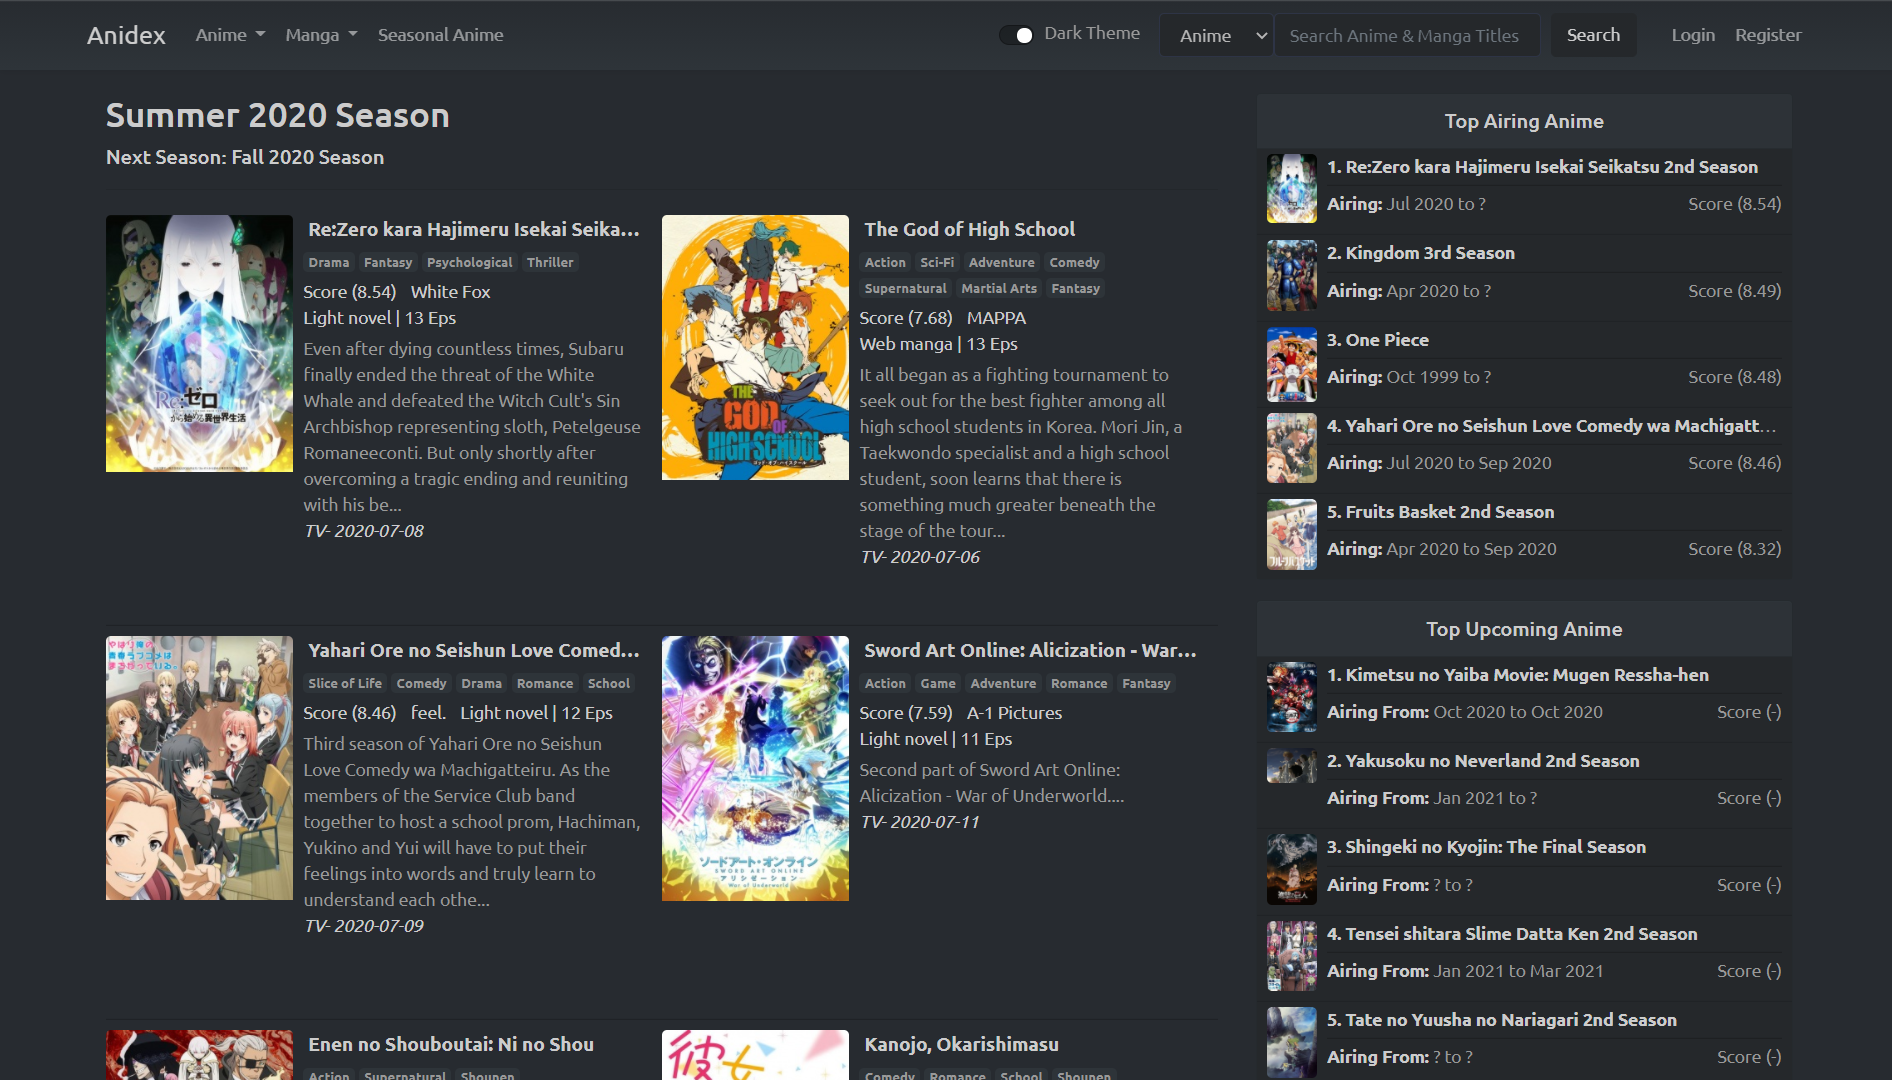Select the Adventure tag under Sword Art Online

tap(1003, 683)
